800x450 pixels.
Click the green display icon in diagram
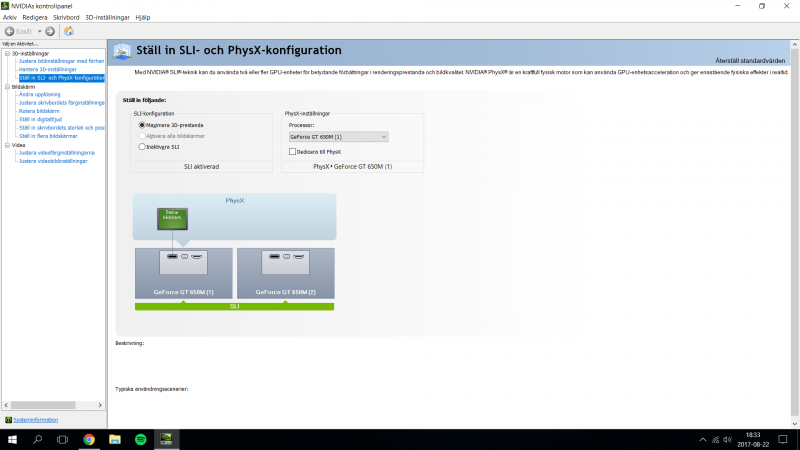172,219
